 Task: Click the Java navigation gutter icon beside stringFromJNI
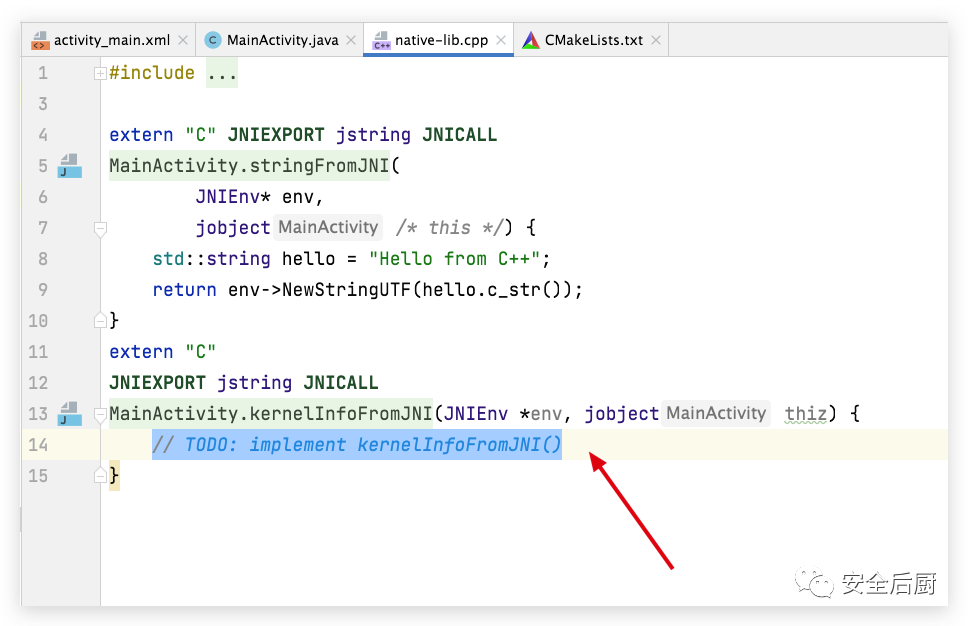pyautogui.click(x=69, y=166)
